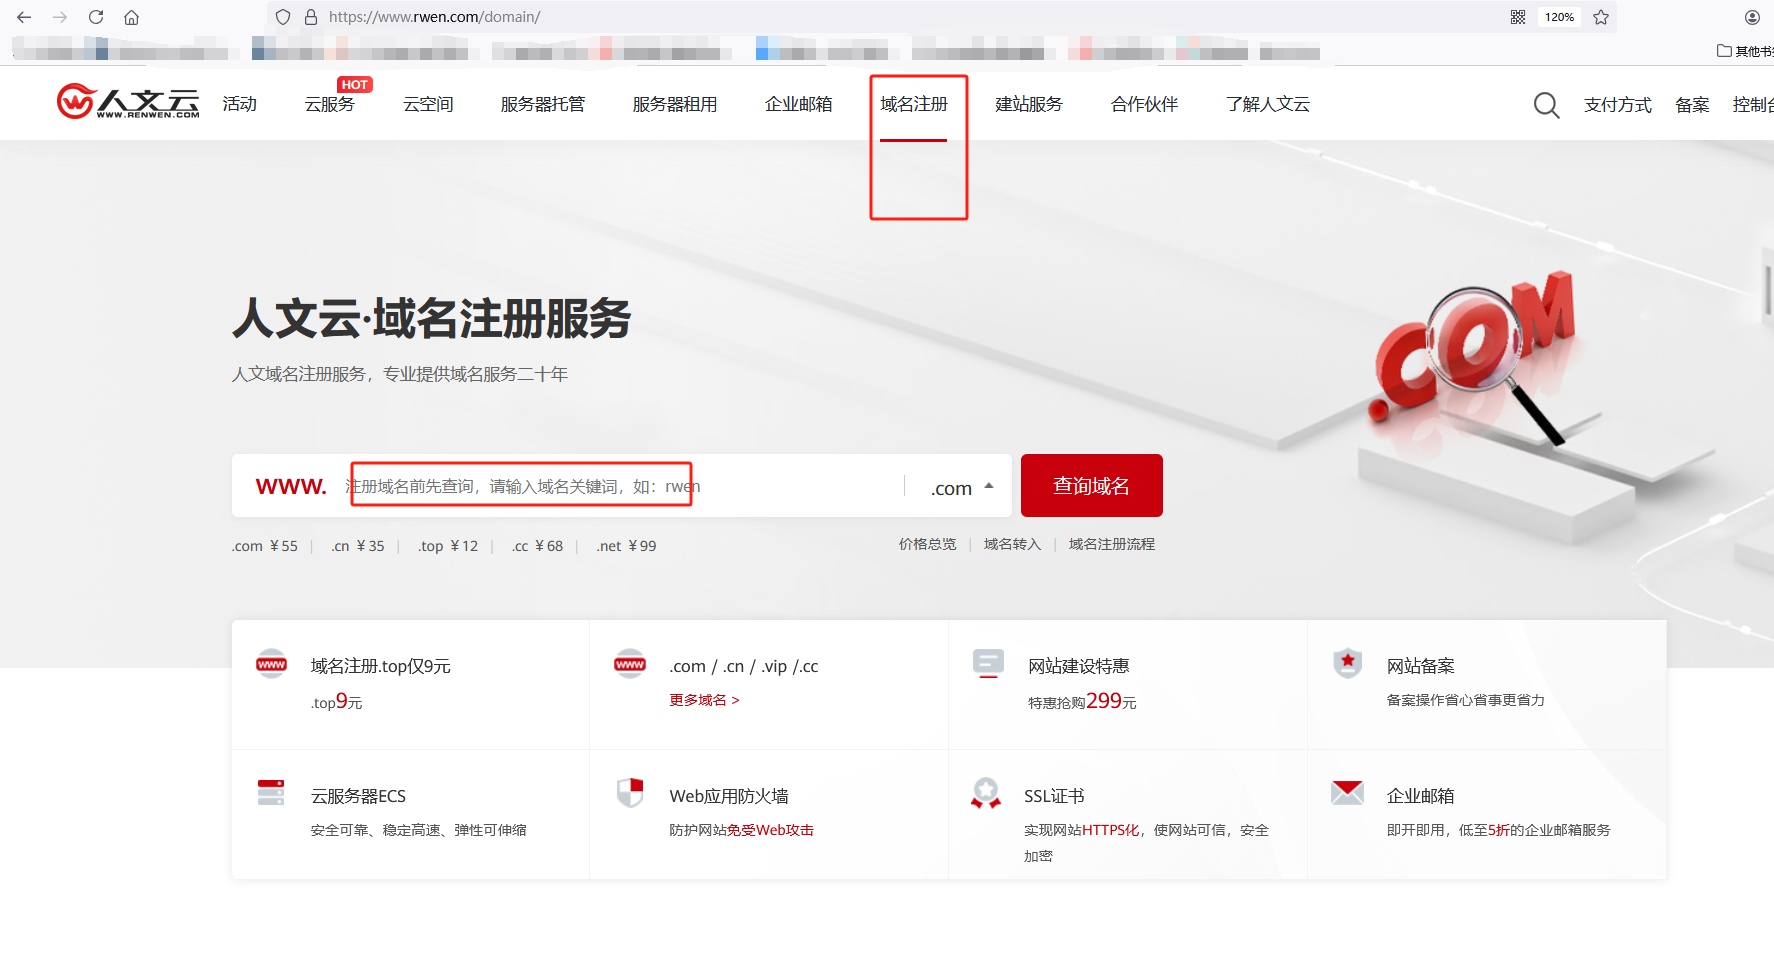
Task: Click the 云服务器ECS card title
Action: click(358, 796)
